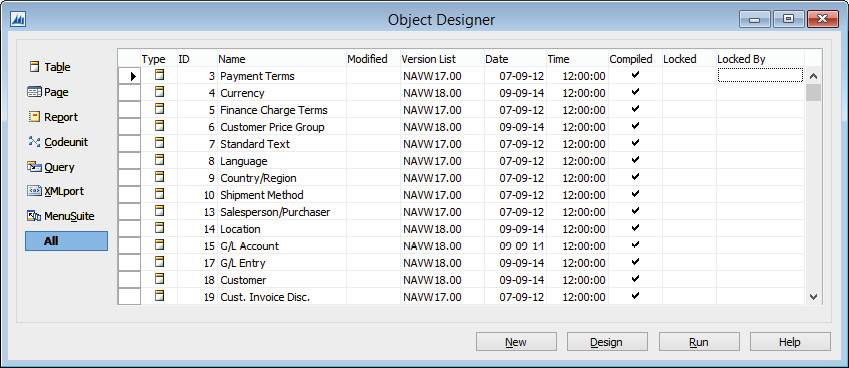Click the Dynamics NAV icon in the title bar
Viewport: 849px width, 368px height.
[19, 20]
